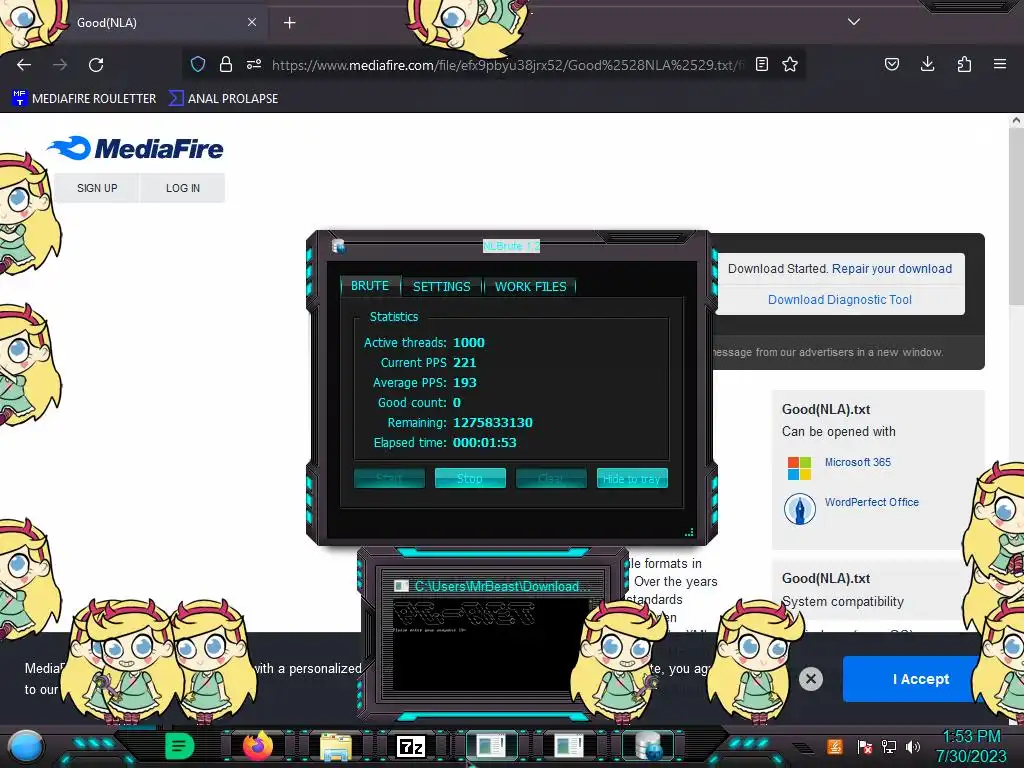Image resolution: width=1024 pixels, height=768 pixels.
Task: Click the Microsoft 365 logo icon
Action: click(799, 468)
